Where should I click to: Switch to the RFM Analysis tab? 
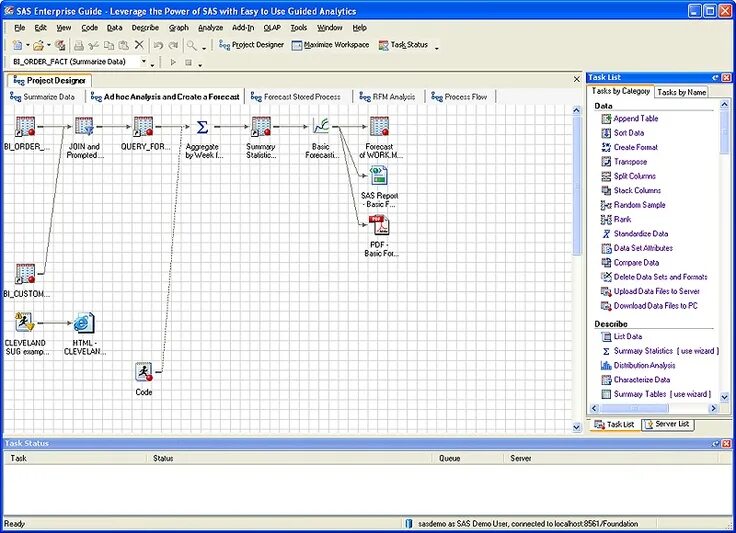tap(387, 97)
